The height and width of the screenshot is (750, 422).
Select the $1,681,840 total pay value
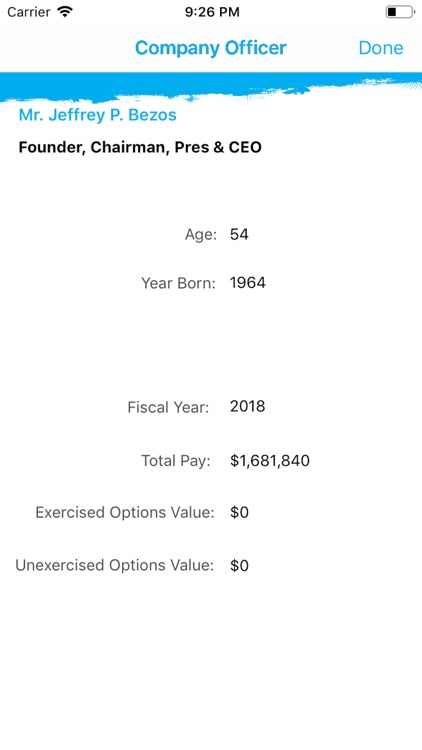click(270, 461)
